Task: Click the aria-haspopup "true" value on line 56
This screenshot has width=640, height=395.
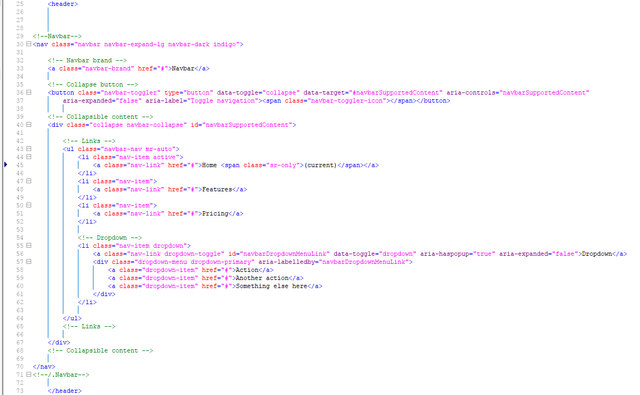Action: point(484,254)
